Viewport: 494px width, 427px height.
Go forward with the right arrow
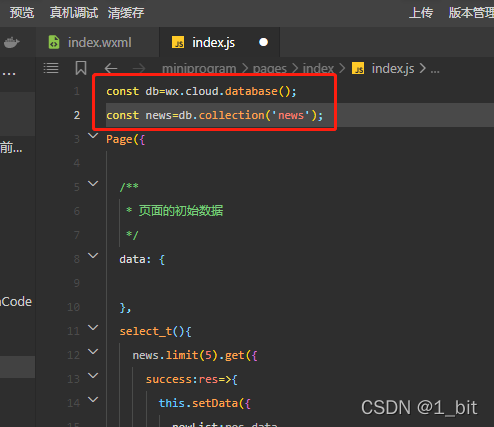139,68
